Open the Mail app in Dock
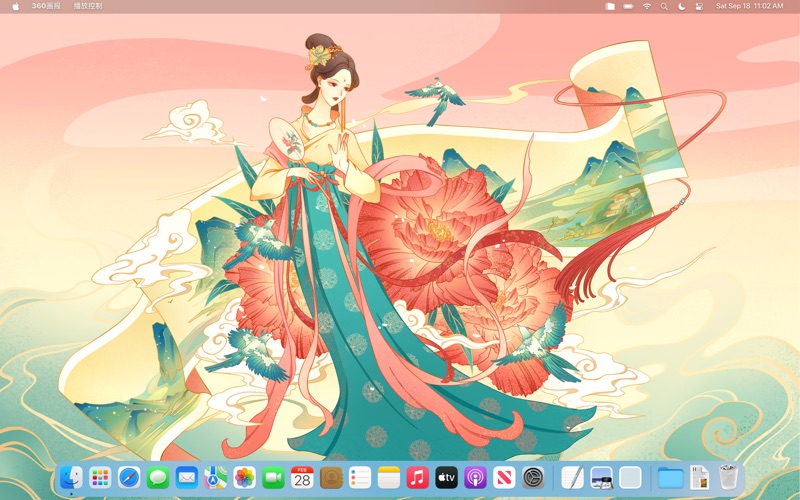 [x=187, y=478]
